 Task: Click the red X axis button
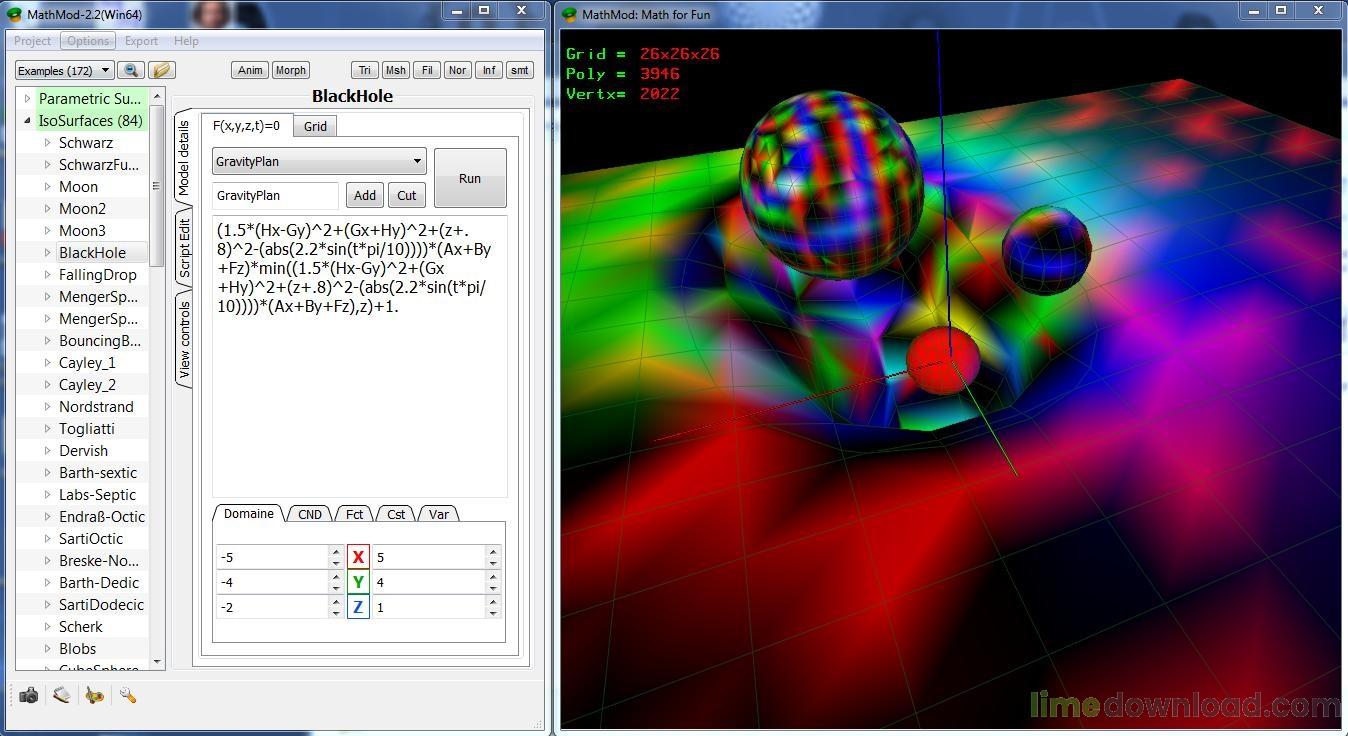pyautogui.click(x=358, y=557)
